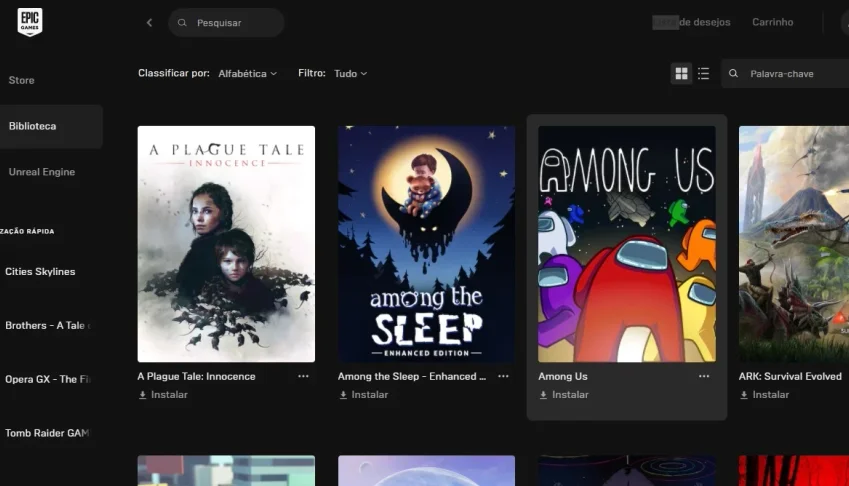
Task: Click the Among the Sleep - Enhanced title
Action: pyautogui.click(x=412, y=376)
